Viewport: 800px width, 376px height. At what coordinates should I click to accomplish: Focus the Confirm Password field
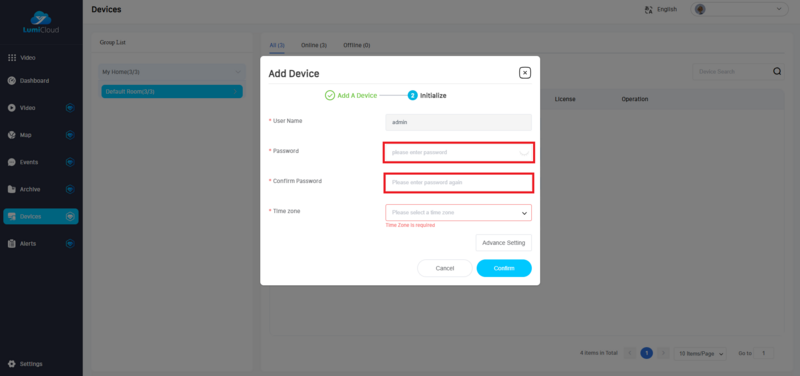pos(458,183)
